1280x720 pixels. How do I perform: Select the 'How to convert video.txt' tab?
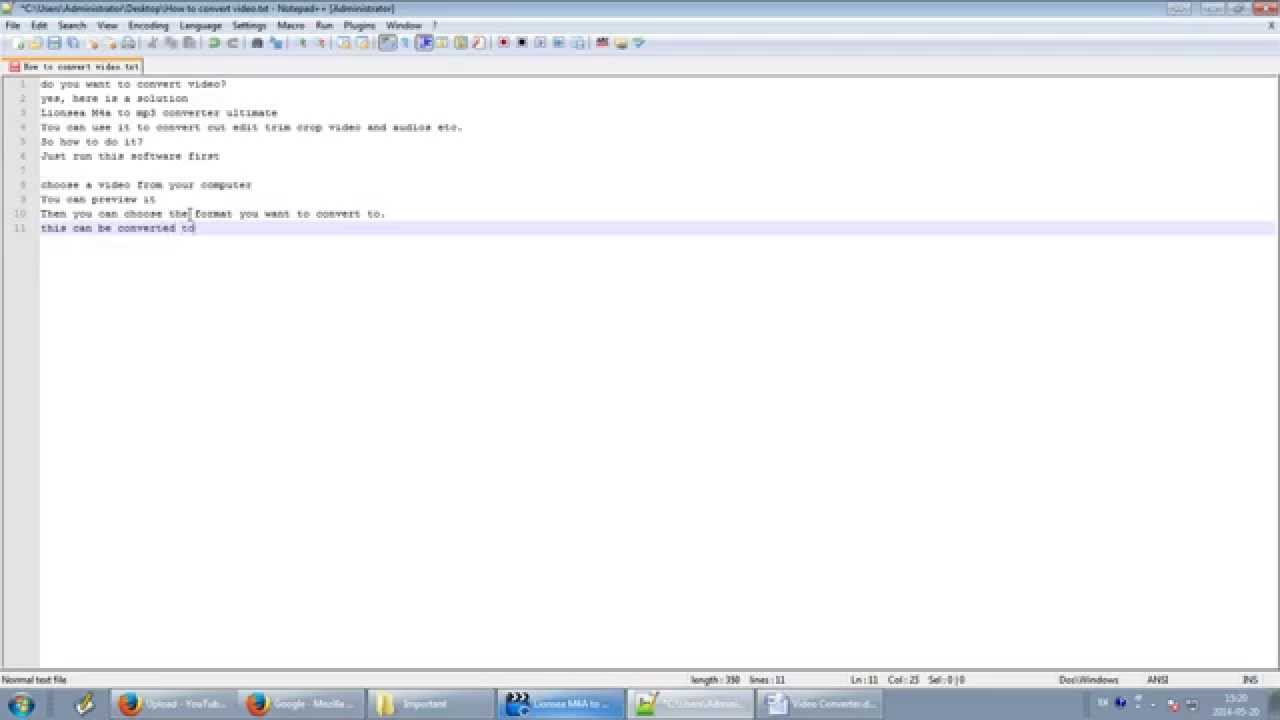coord(75,66)
